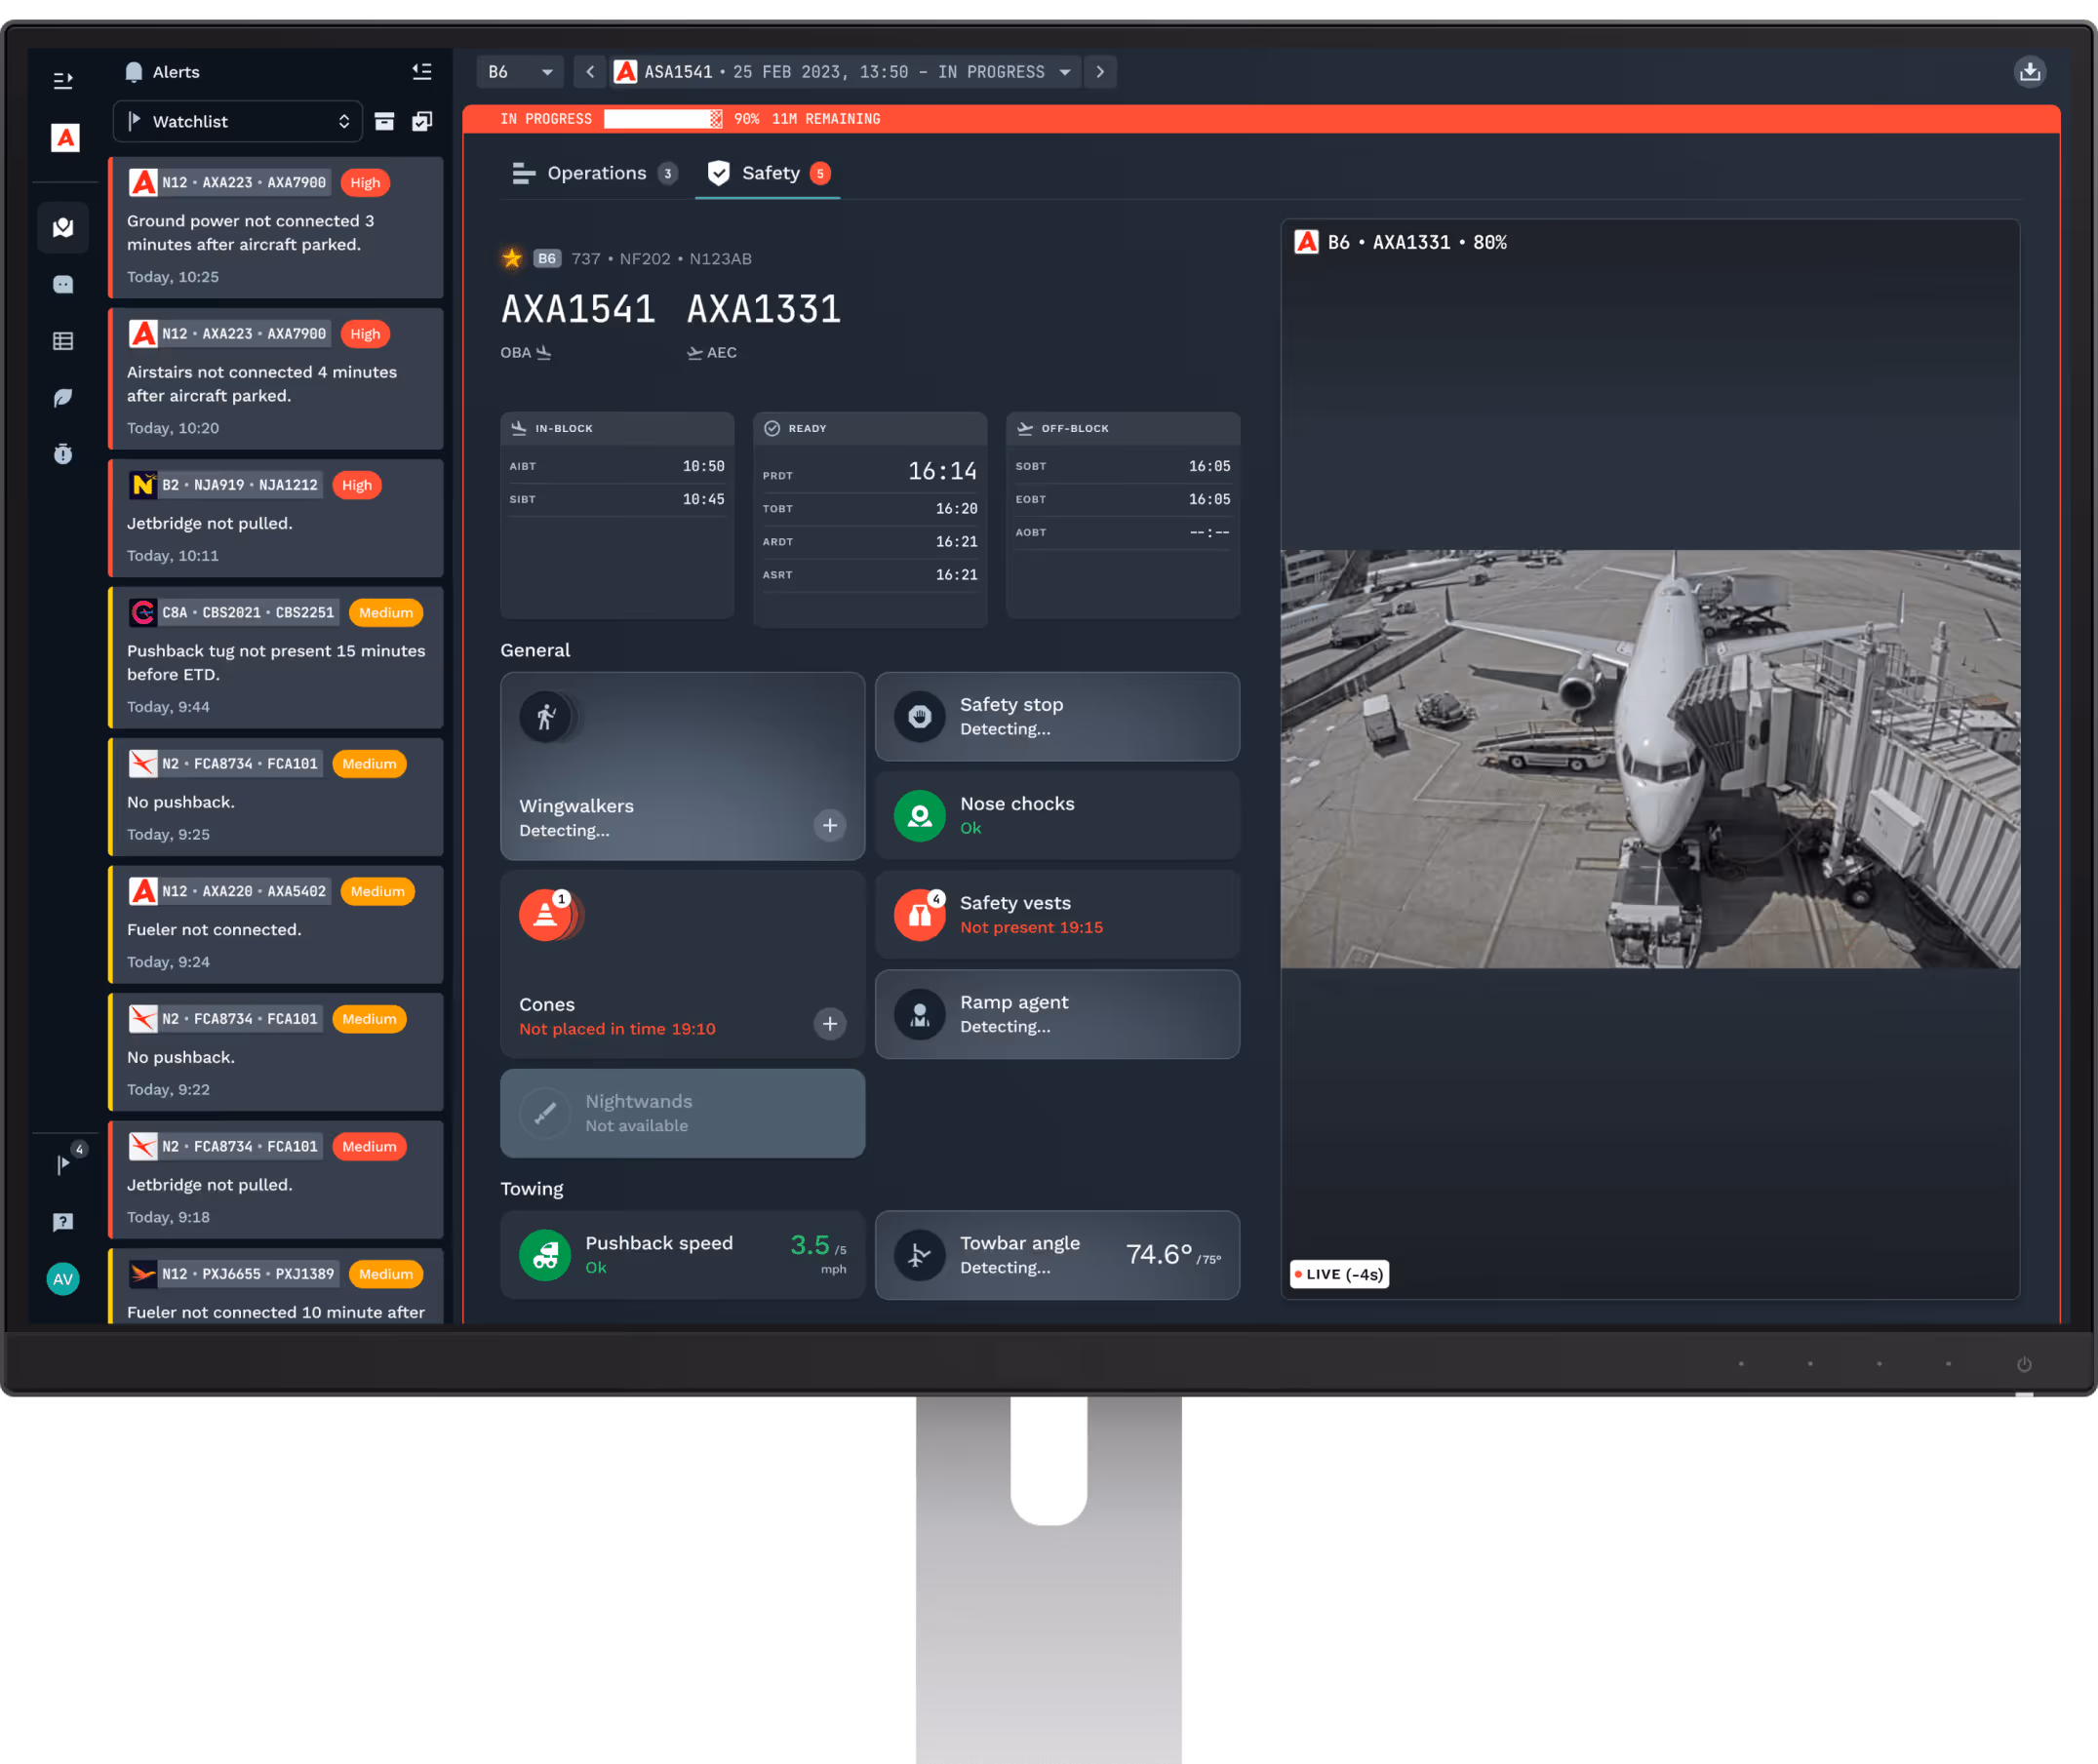Toggle the favorite star for this flight
This screenshot has width=2098, height=1764.
point(512,259)
